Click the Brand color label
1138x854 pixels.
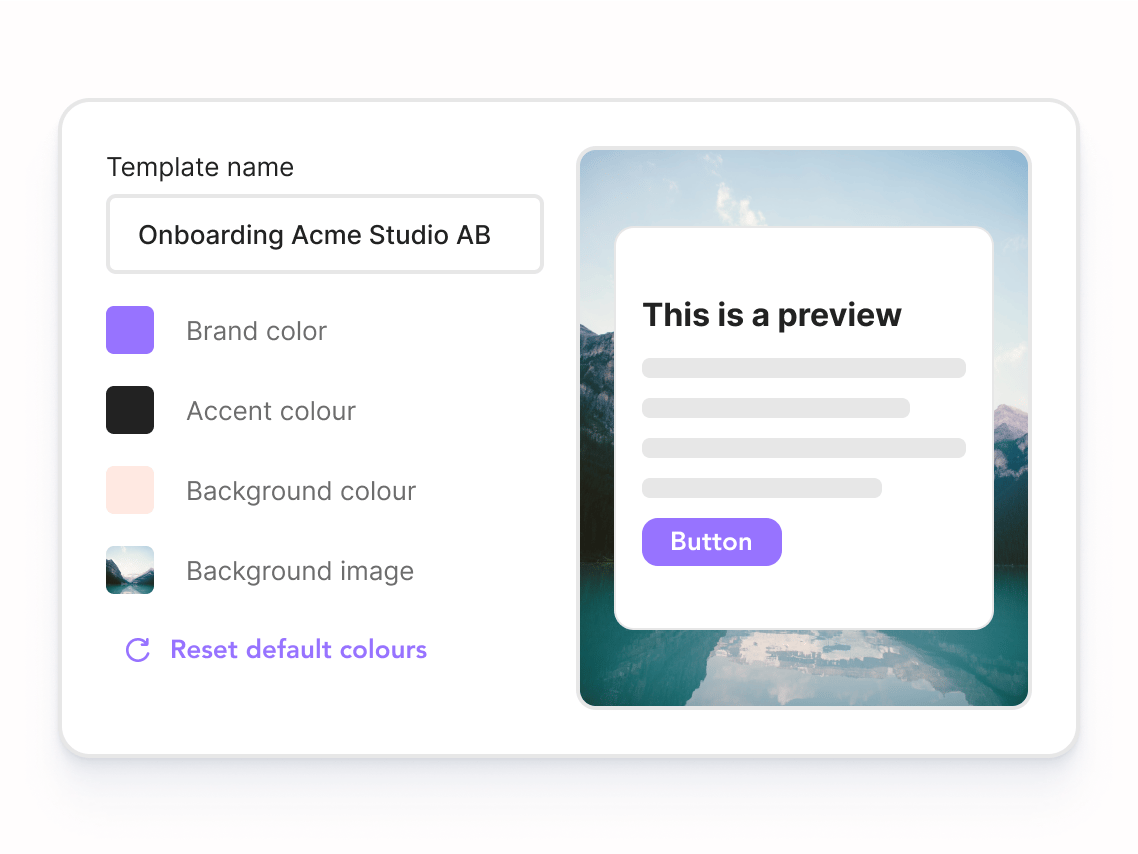coord(256,331)
